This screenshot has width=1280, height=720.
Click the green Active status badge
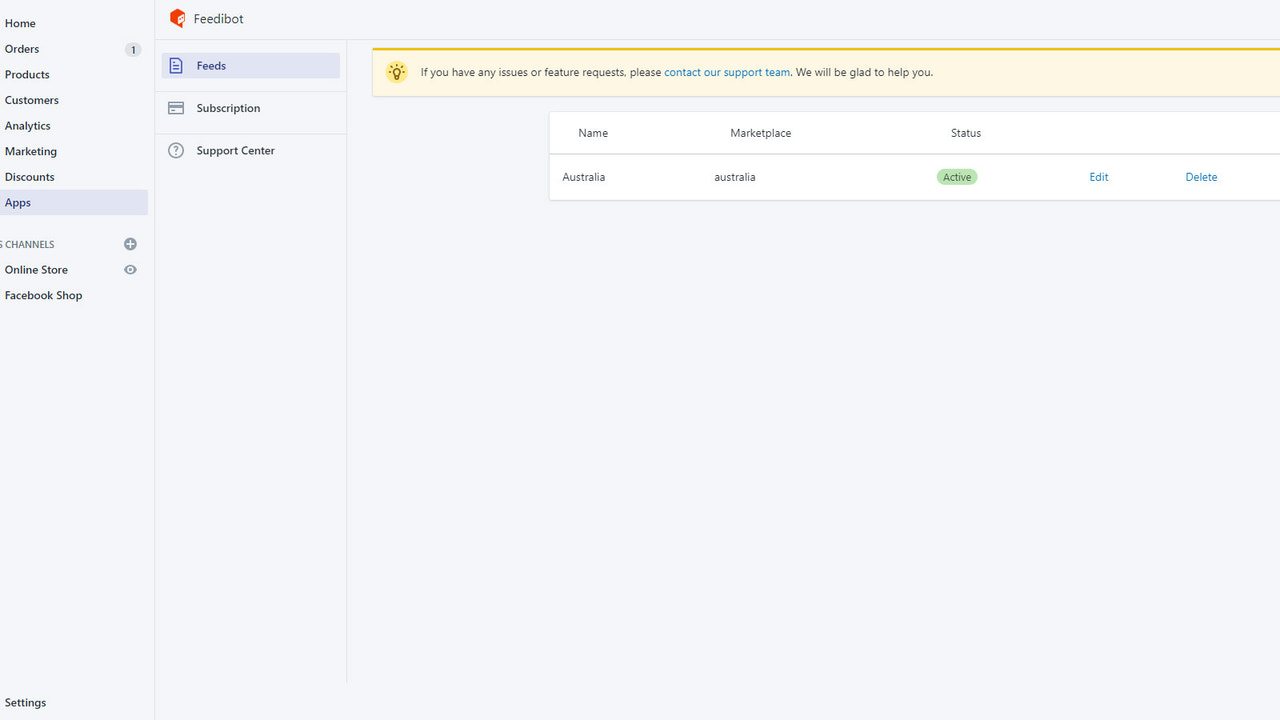956,176
